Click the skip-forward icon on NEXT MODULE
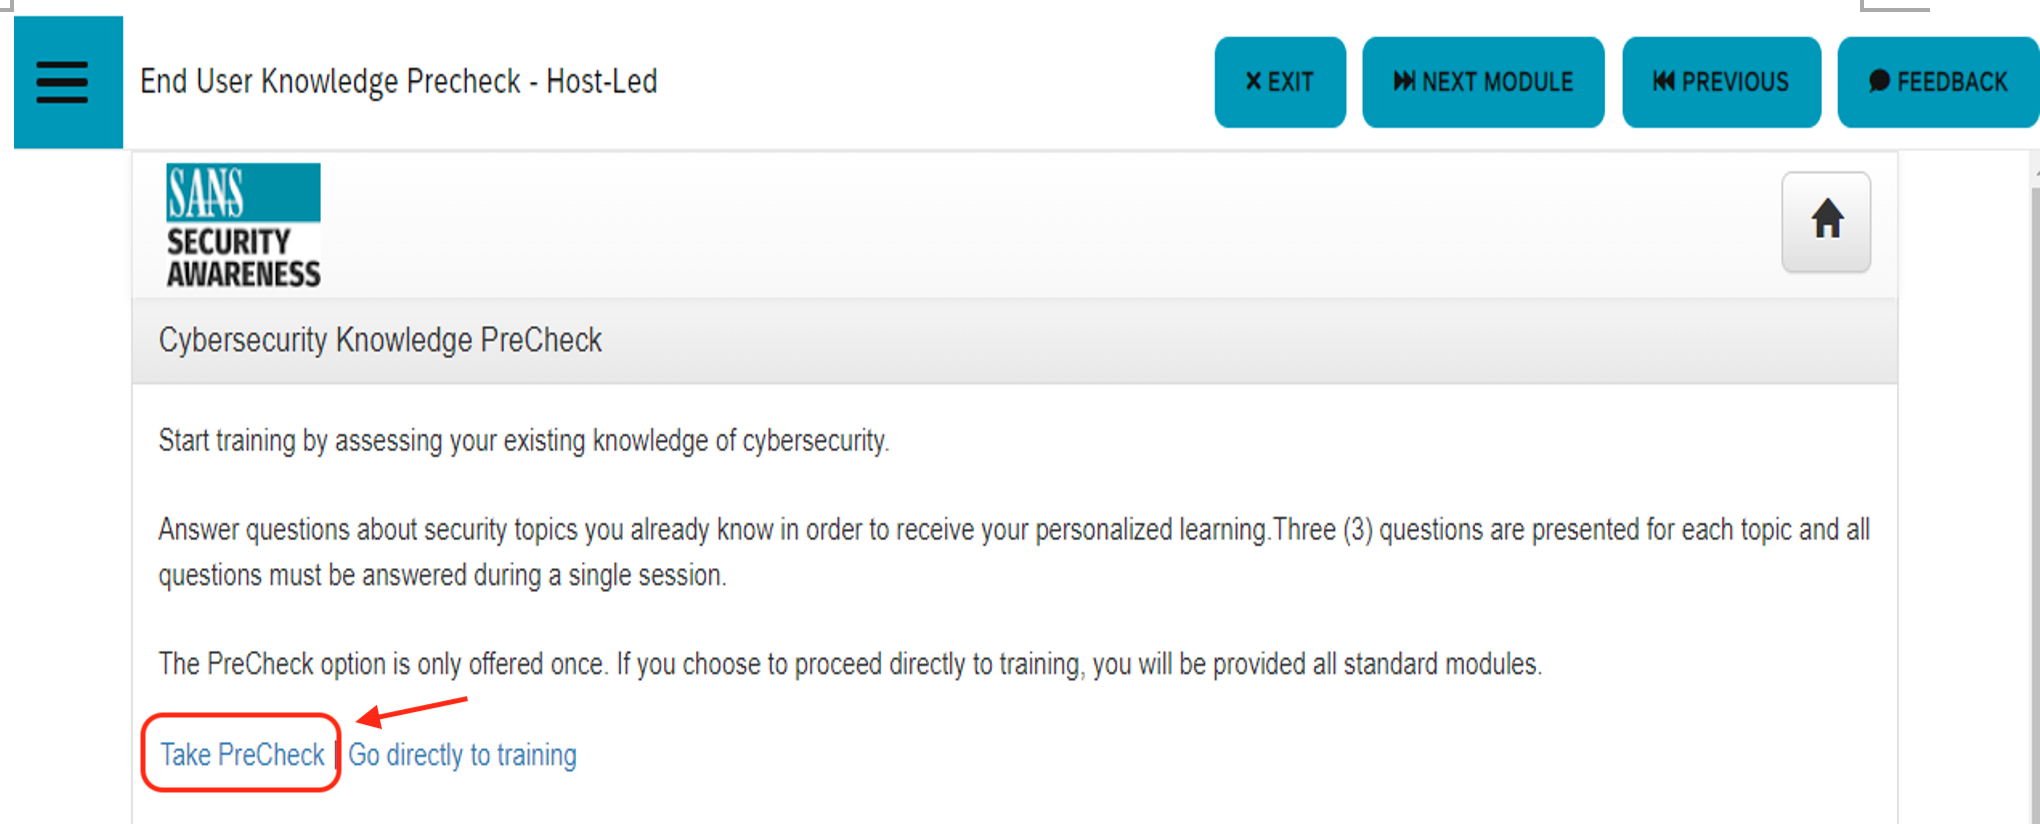This screenshot has width=2040, height=824. [x=1404, y=82]
